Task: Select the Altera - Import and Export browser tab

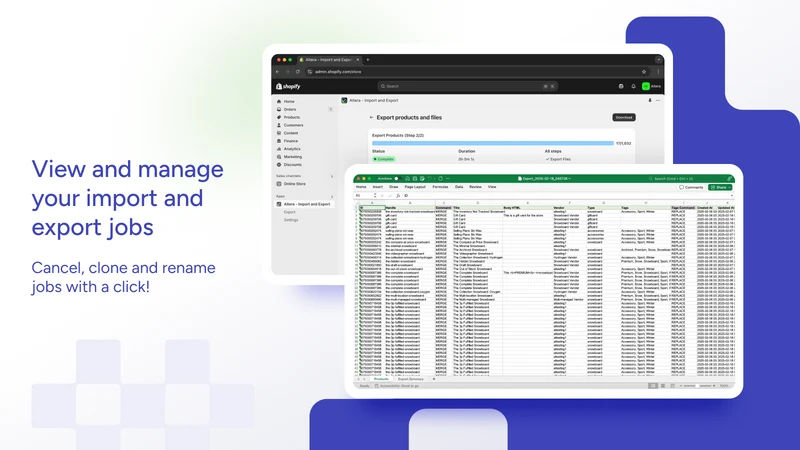Action: (x=328, y=60)
